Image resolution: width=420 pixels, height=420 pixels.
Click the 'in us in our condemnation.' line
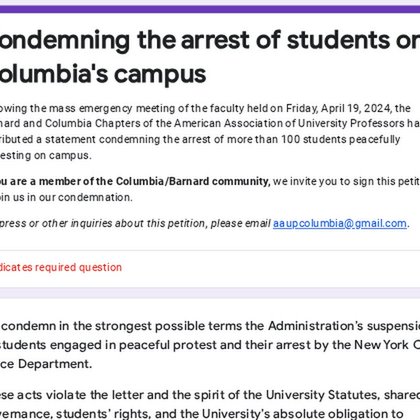pos(66,197)
